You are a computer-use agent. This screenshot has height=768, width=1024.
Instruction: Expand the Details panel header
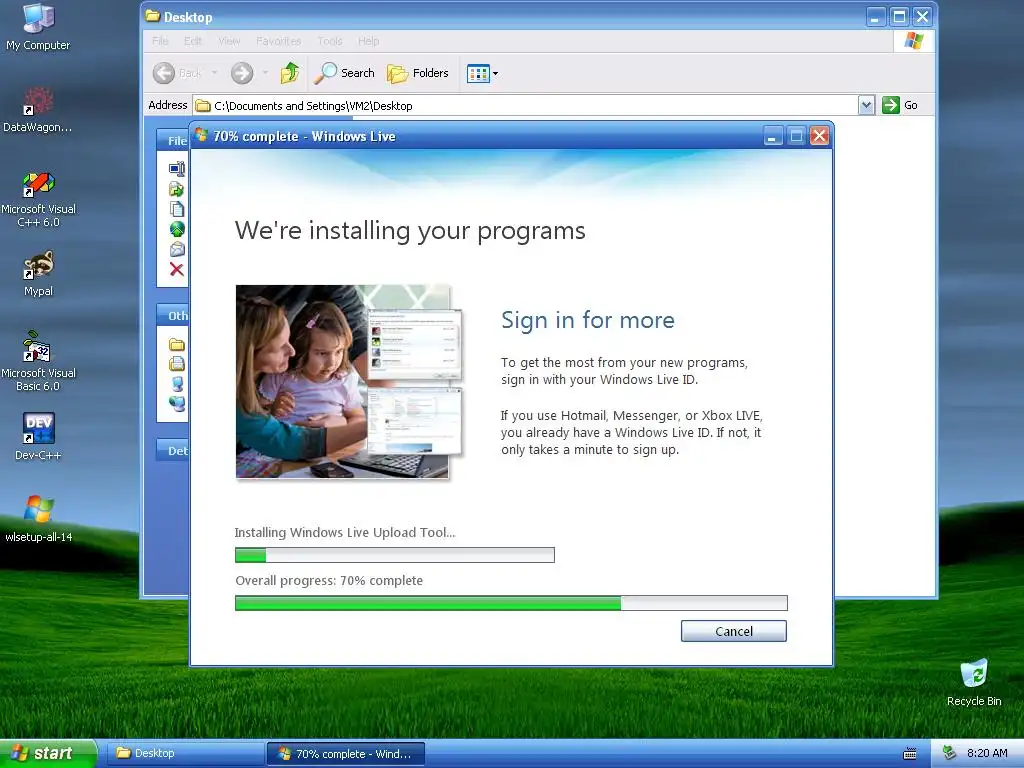point(172,451)
